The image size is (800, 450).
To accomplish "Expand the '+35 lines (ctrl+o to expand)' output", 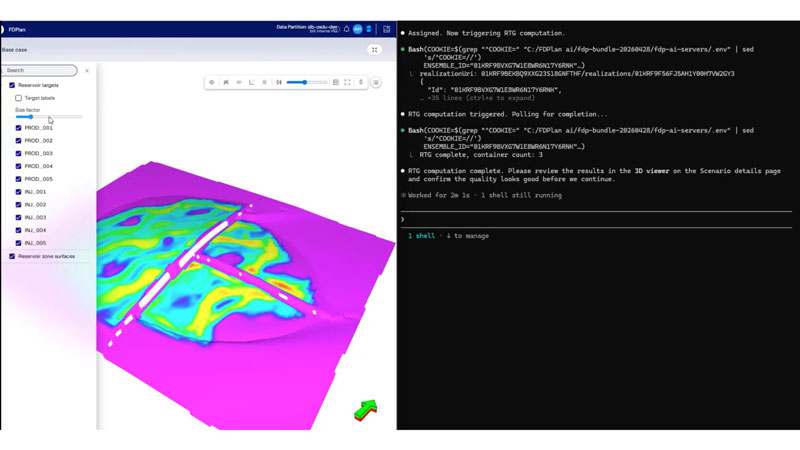I will (477, 98).
